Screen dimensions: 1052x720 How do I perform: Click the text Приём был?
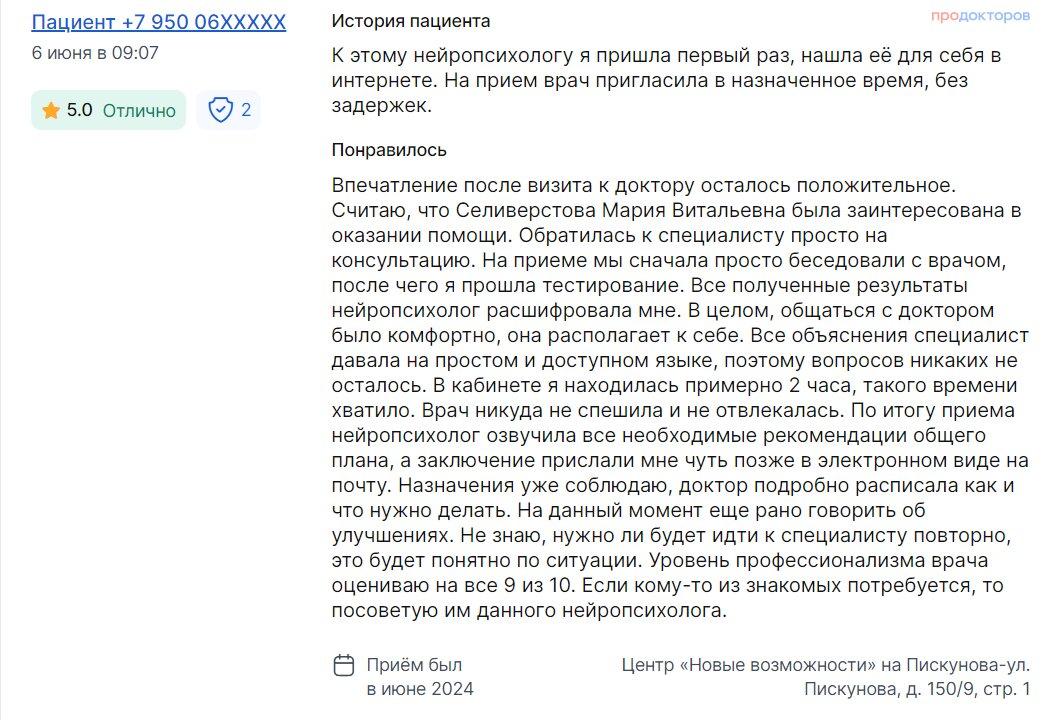click(414, 665)
